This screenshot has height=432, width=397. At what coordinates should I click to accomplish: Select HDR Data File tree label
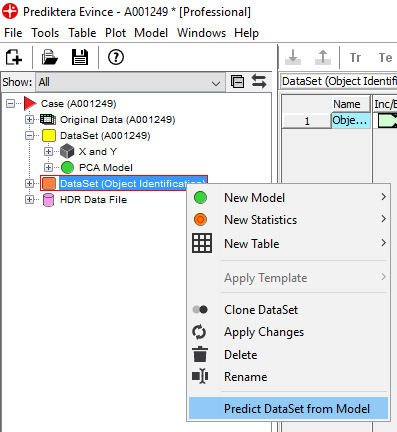(93, 200)
